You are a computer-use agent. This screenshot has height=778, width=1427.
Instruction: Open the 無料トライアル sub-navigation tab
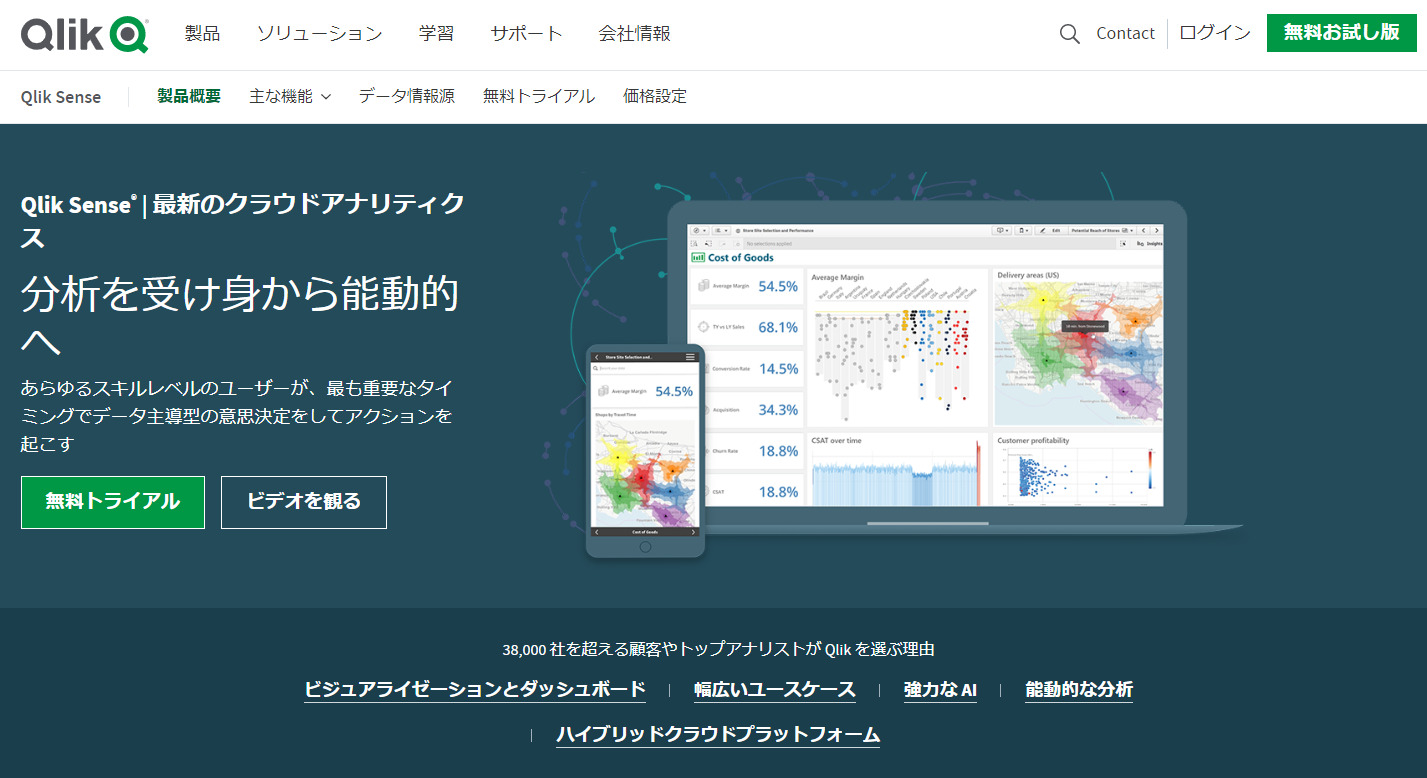coord(539,97)
